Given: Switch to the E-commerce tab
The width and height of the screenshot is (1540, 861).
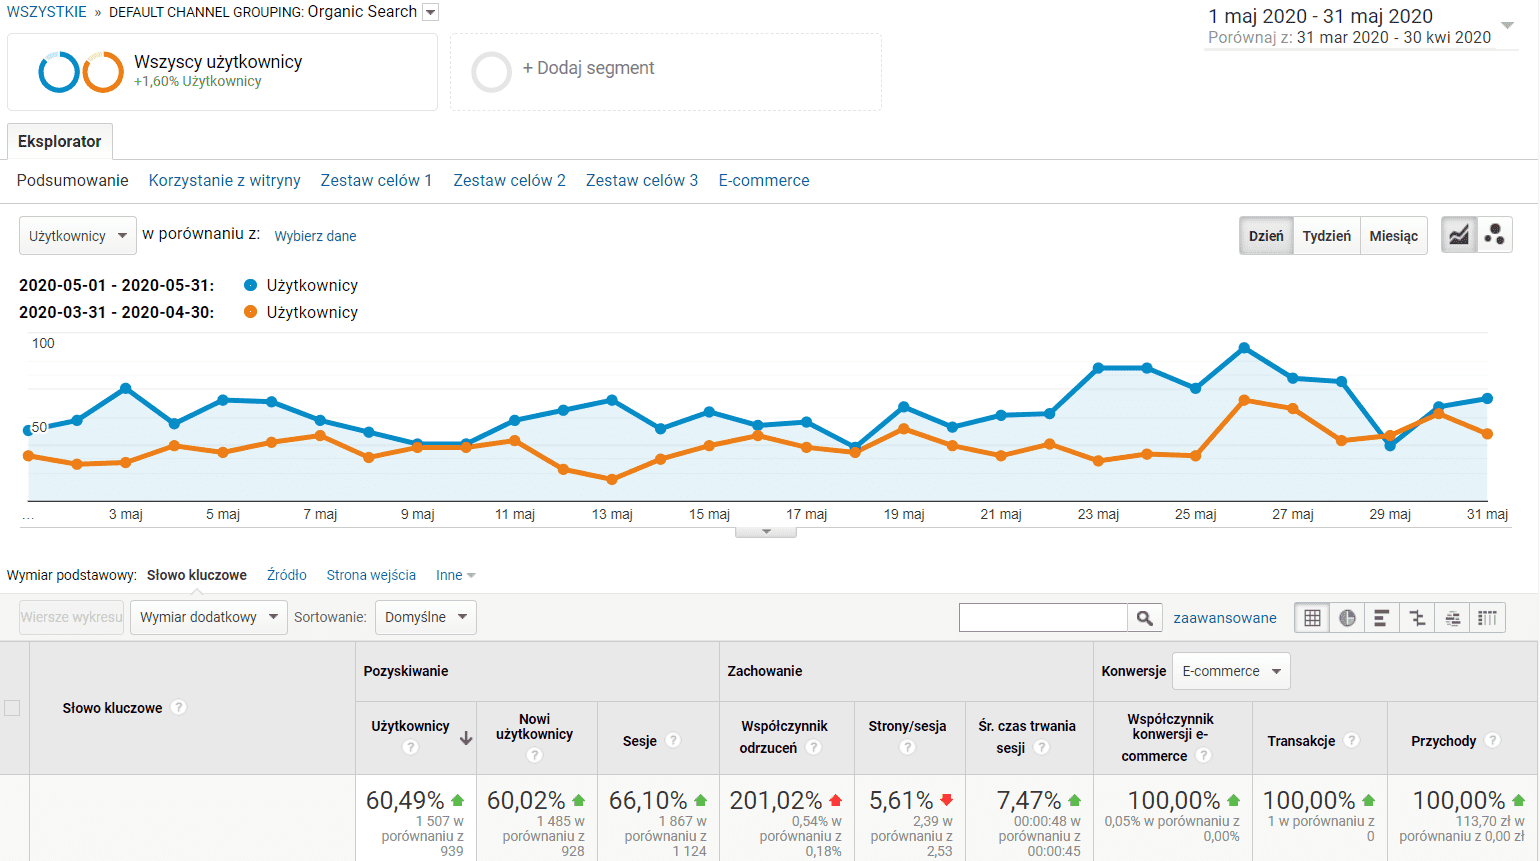Looking at the screenshot, I should tap(763, 181).
